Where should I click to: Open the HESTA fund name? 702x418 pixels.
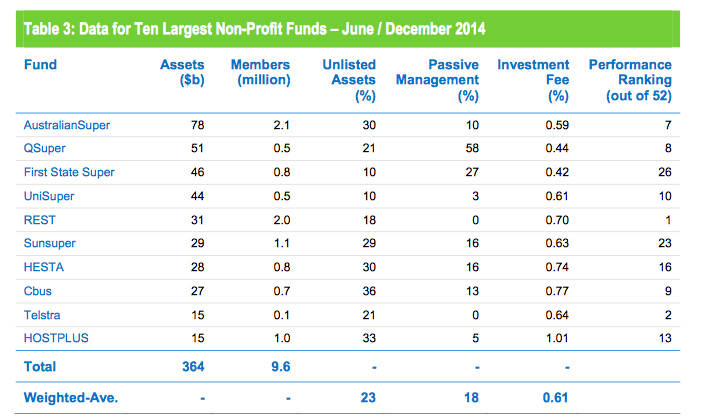tap(42, 267)
